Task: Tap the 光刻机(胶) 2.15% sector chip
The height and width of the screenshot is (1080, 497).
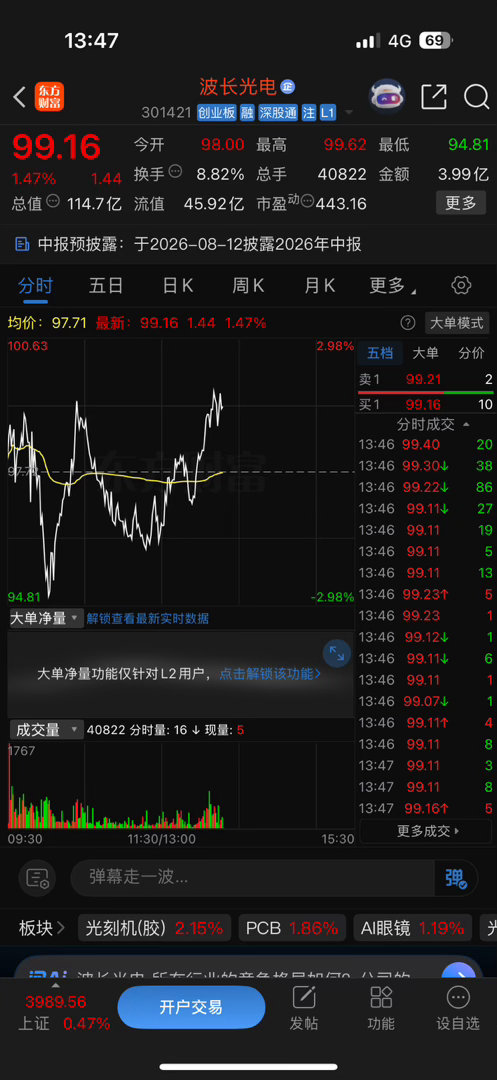Action: tap(154, 928)
